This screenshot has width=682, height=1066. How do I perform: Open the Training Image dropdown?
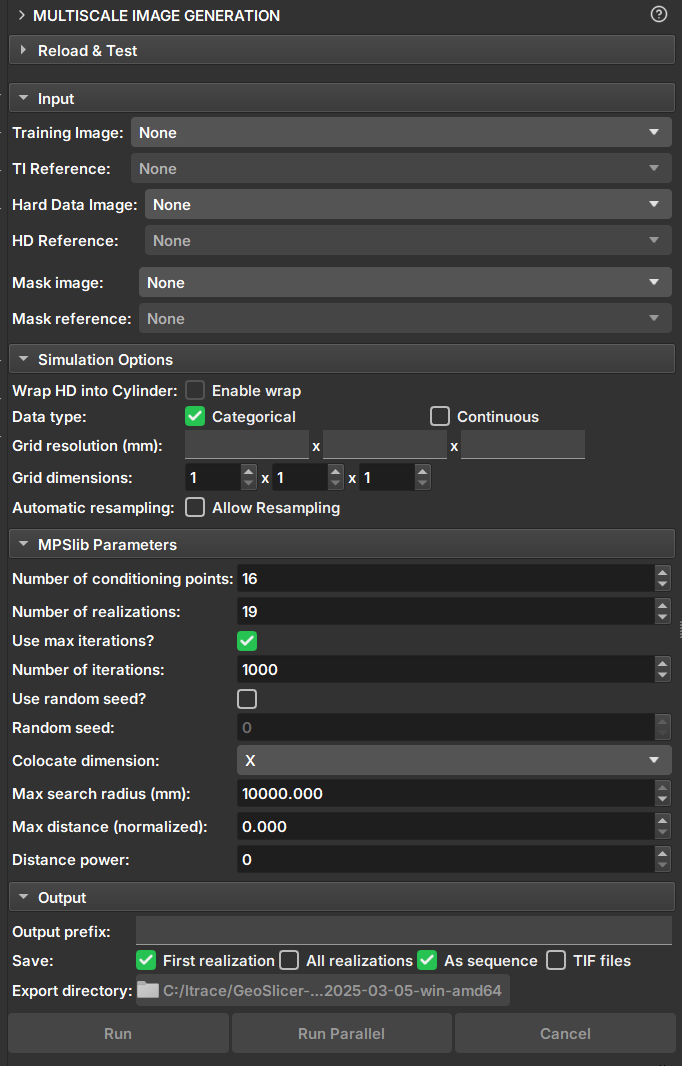pos(400,132)
